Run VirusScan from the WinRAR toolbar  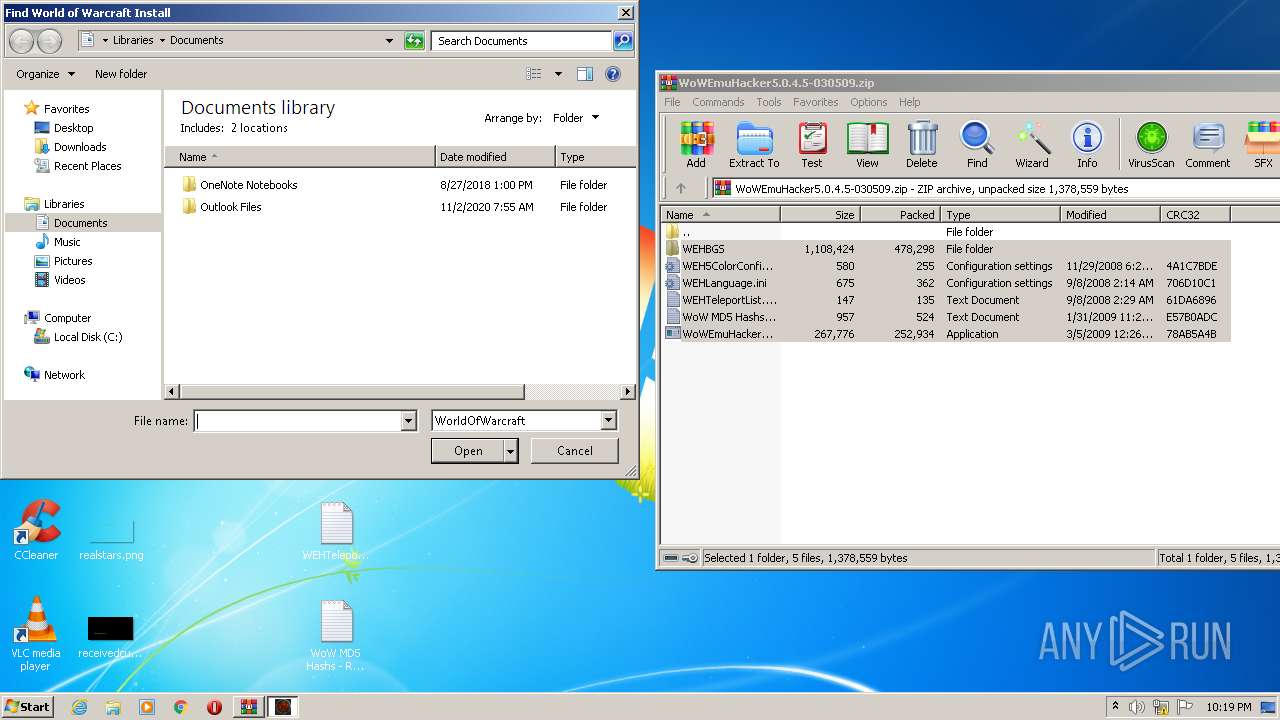1151,144
